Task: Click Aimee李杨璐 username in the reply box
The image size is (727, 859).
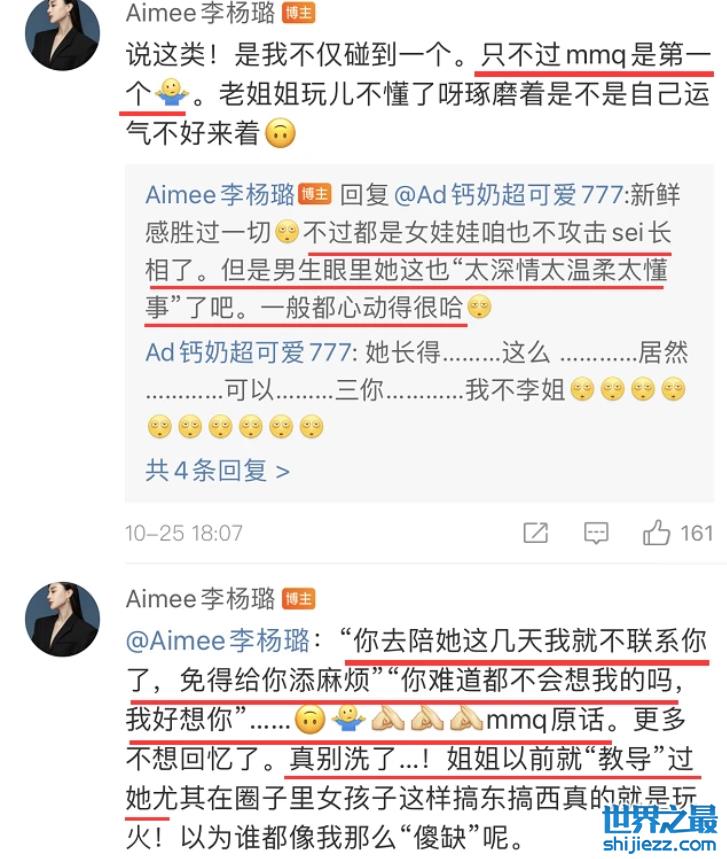Action: tap(220, 194)
